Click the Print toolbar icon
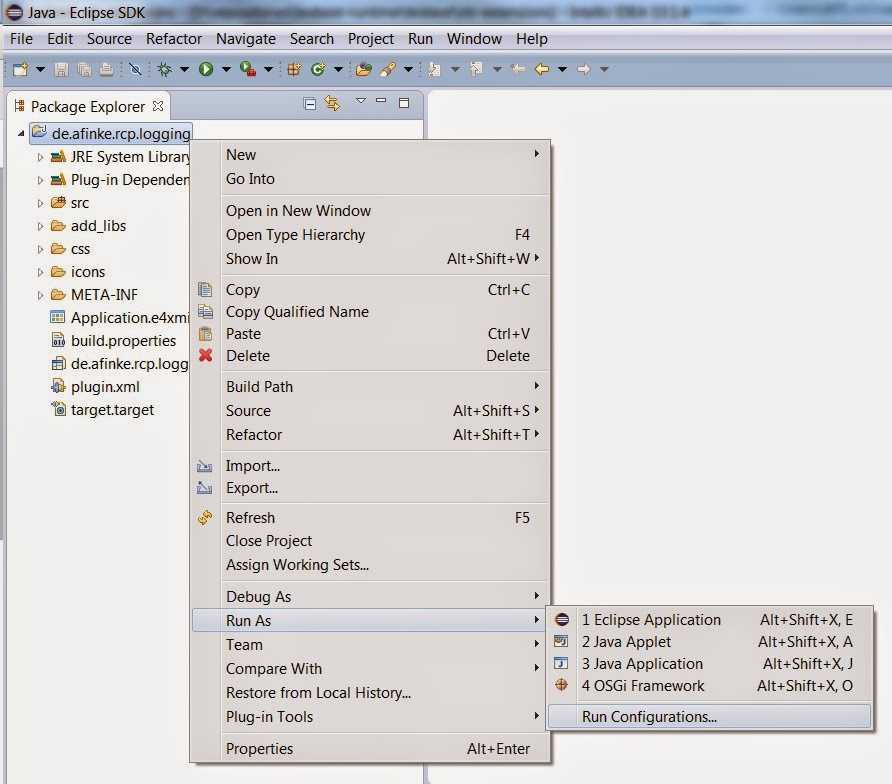The height and width of the screenshot is (784, 892). 106,69
